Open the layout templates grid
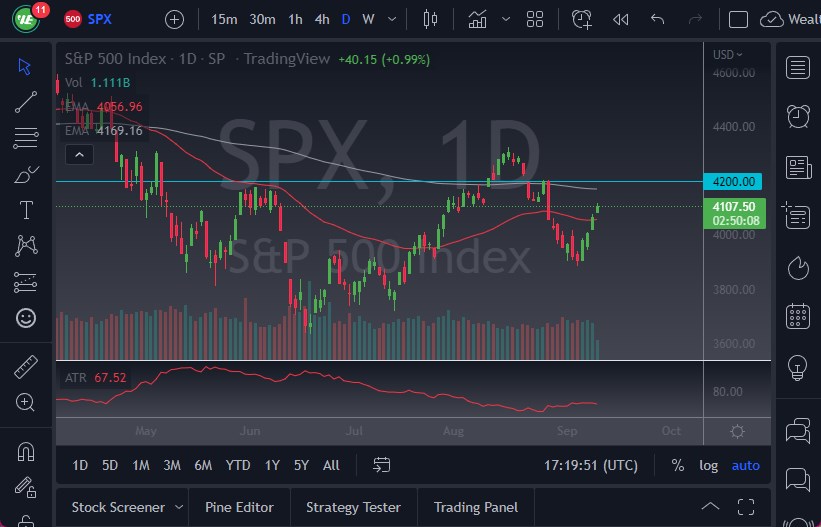 (x=535, y=19)
